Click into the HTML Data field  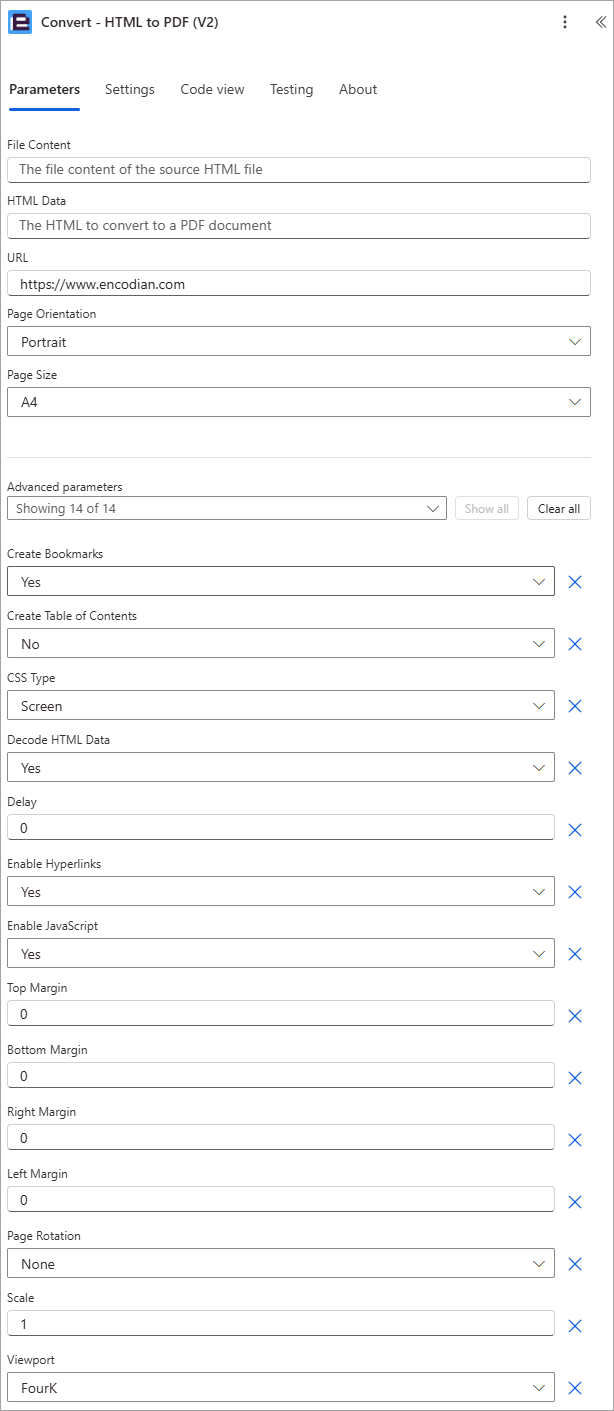coord(299,225)
